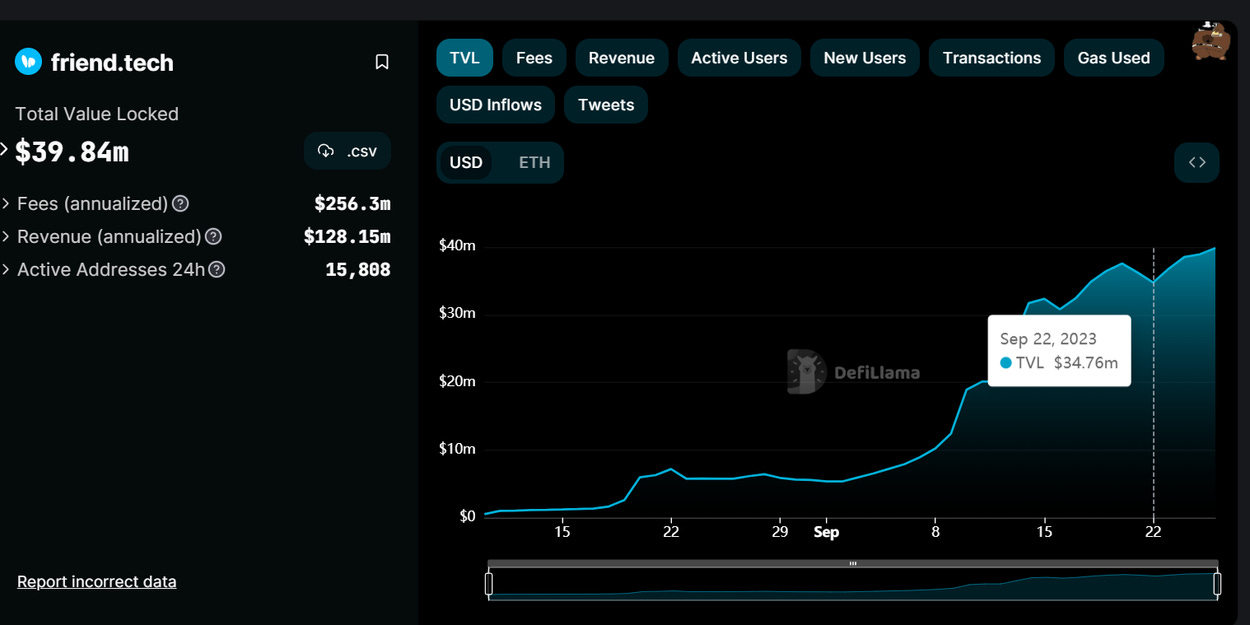Click the Total Value Locked heading

pos(97,114)
